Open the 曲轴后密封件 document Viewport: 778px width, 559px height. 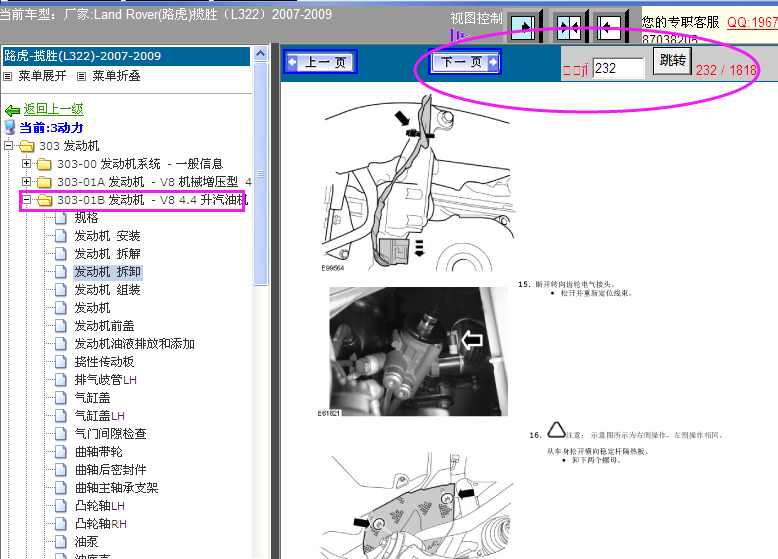click(111, 470)
